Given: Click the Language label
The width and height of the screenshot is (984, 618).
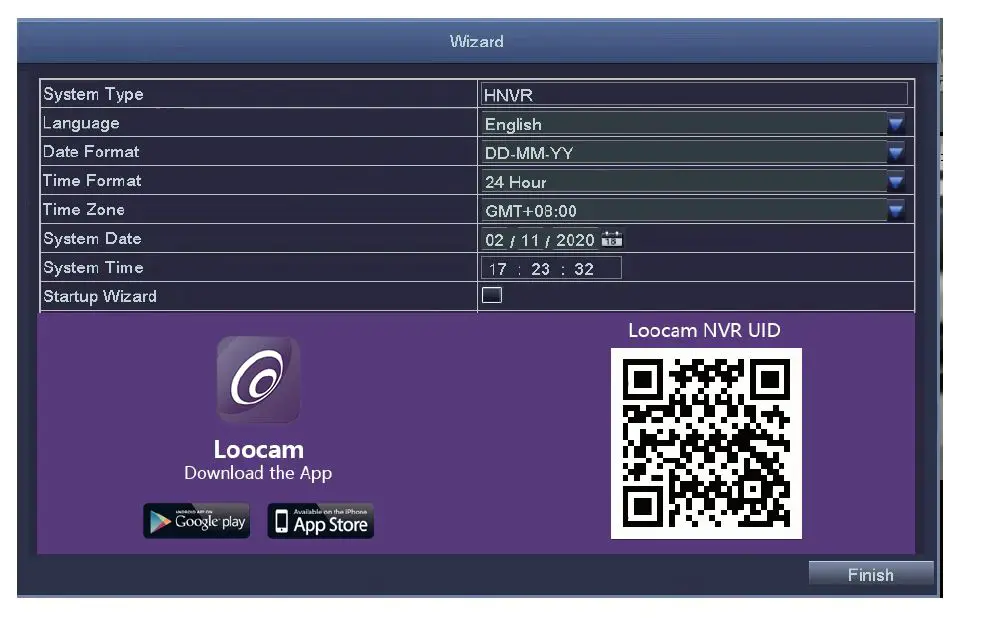Looking at the screenshot, I should (81, 123).
